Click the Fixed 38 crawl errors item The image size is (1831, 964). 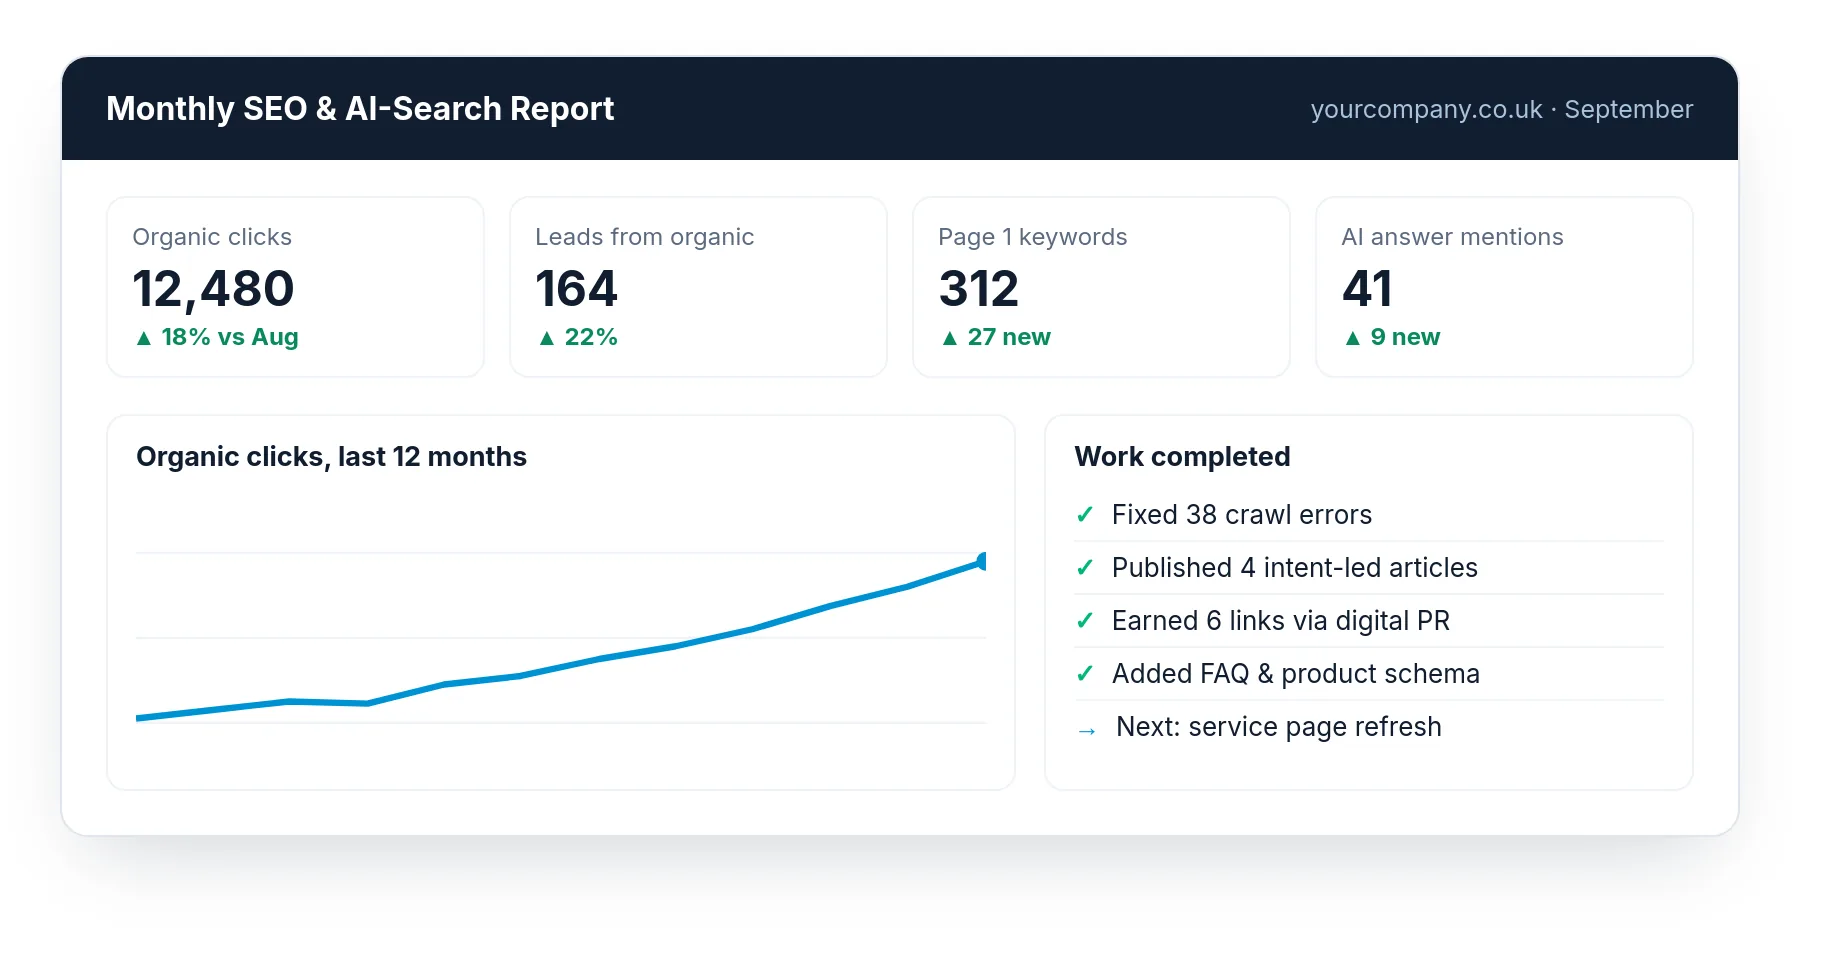[1242, 515]
